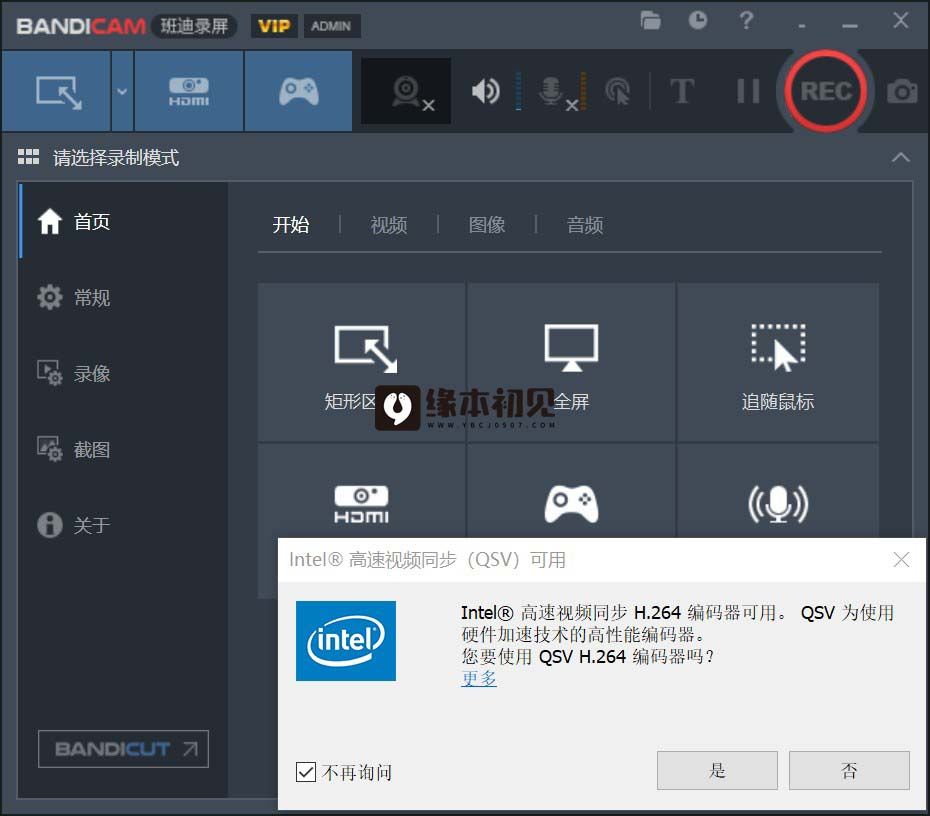This screenshot has width=930, height=816.
Task: Switch to the 视频 tab
Action: [x=388, y=225]
